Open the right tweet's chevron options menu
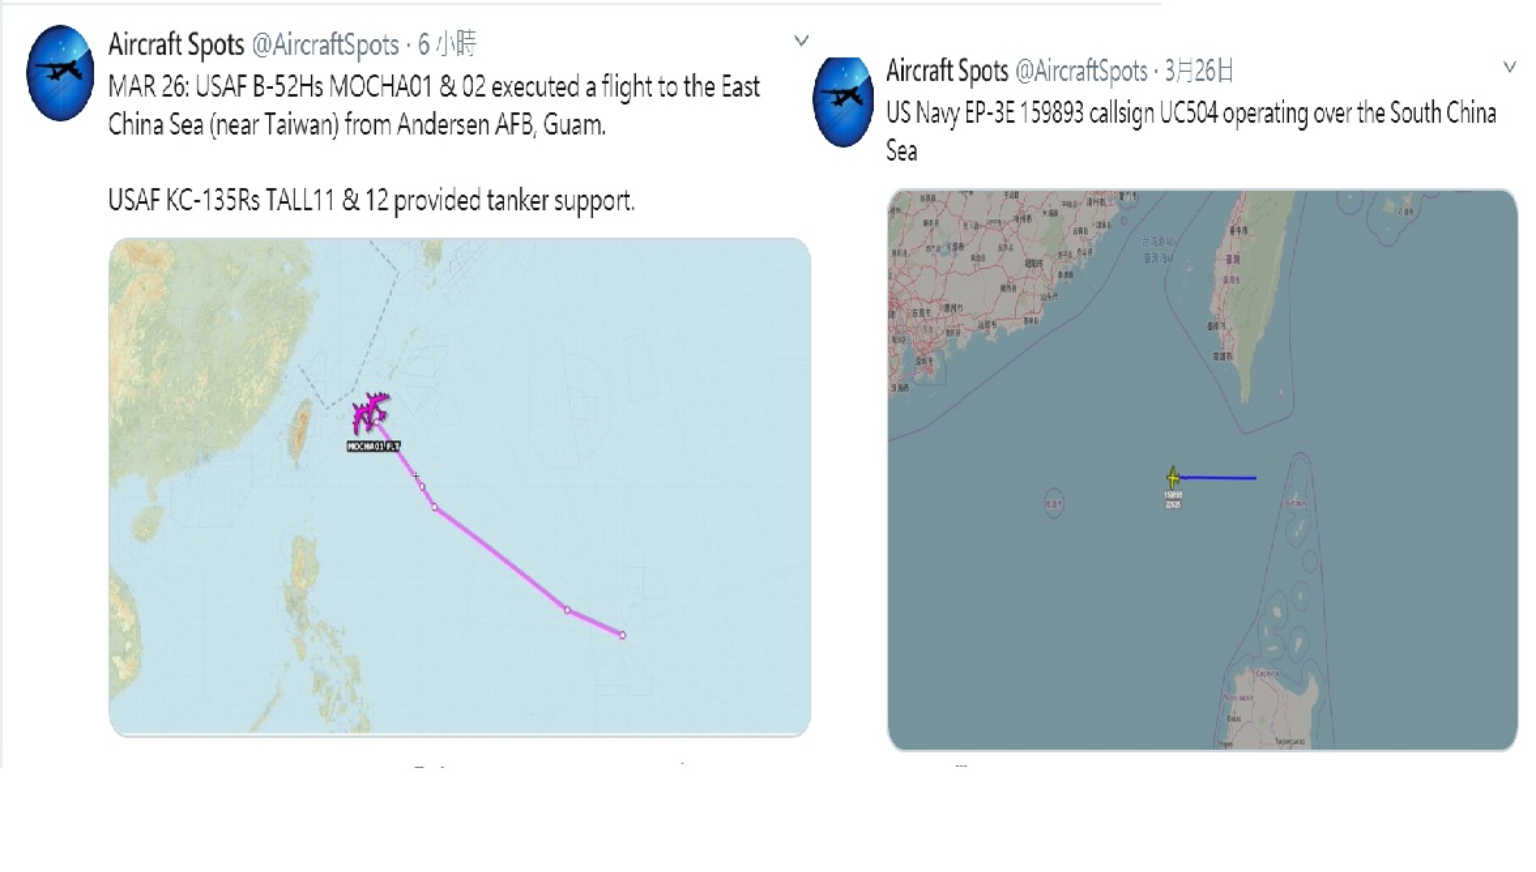This screenshot has width=1536, height=872. 1509,67
